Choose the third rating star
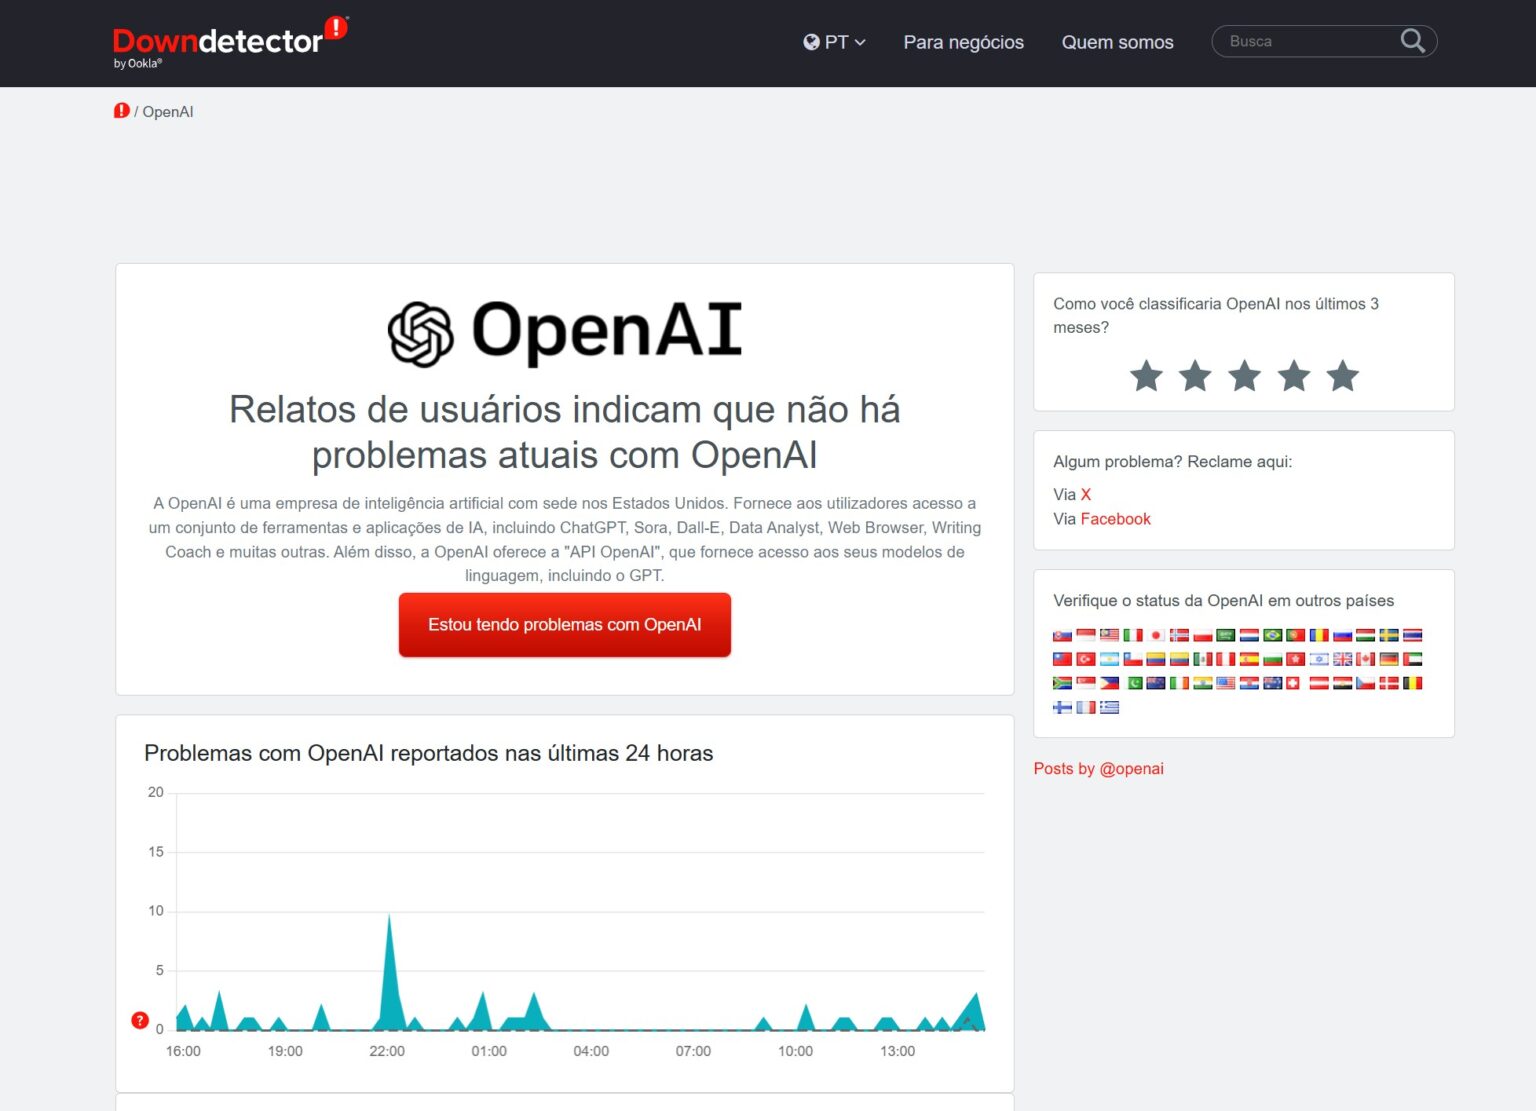 click(x=1244, y=376)
